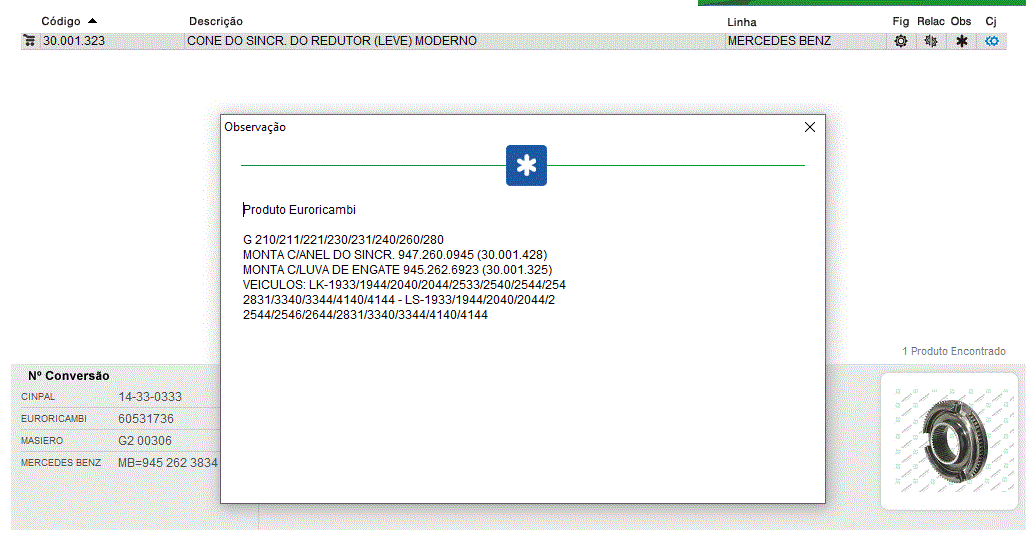Click the Obs asterisk icon in row
1026x540 pixels.
point(961,41)
